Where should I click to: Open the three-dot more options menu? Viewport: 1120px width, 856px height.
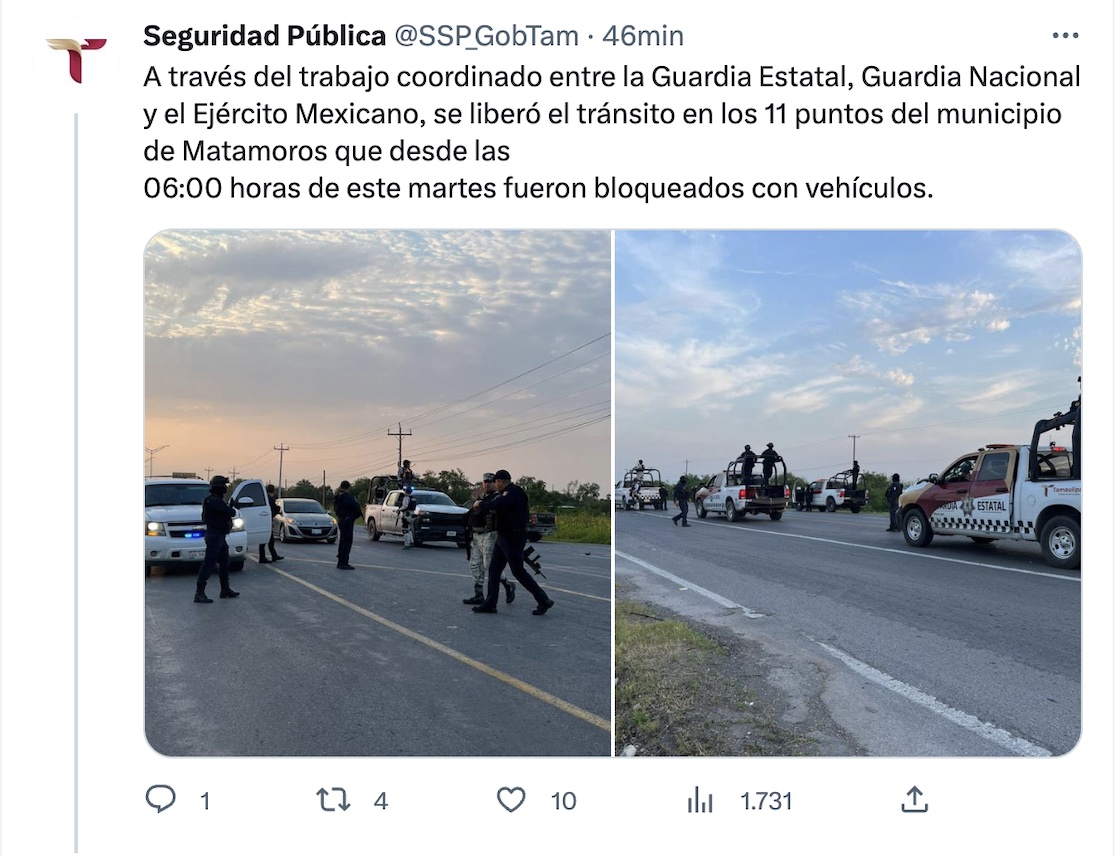[1065, 35]
